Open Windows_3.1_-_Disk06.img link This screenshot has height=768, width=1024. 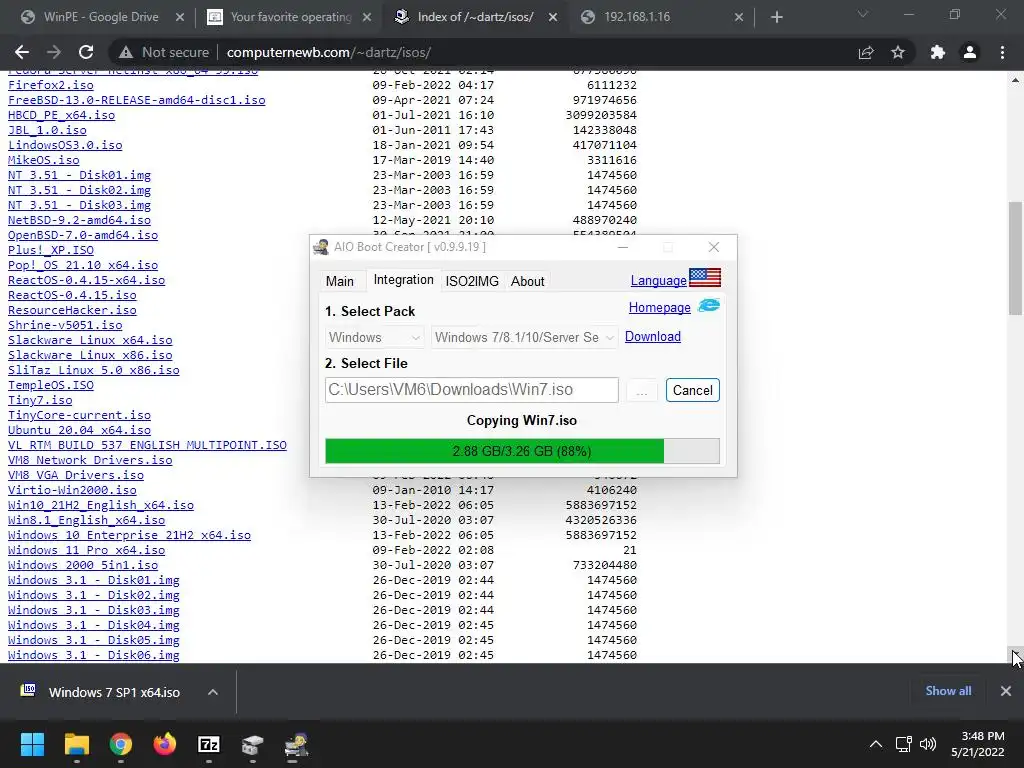point(93,655)
